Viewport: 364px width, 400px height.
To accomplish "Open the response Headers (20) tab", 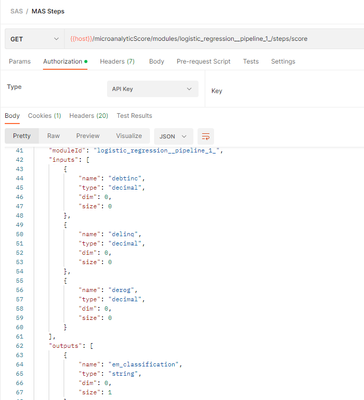I will (89, 116).
